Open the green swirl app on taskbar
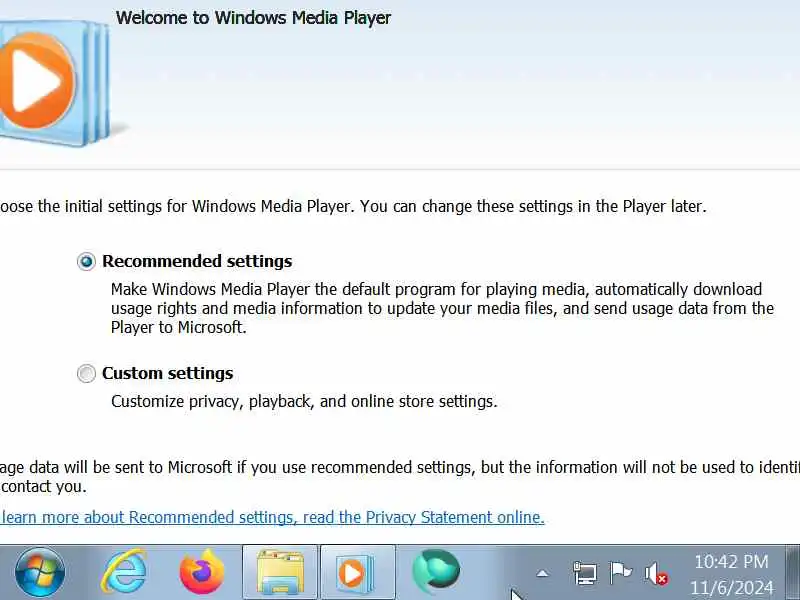Screen dimensions: 800x600 coord(436,571)
